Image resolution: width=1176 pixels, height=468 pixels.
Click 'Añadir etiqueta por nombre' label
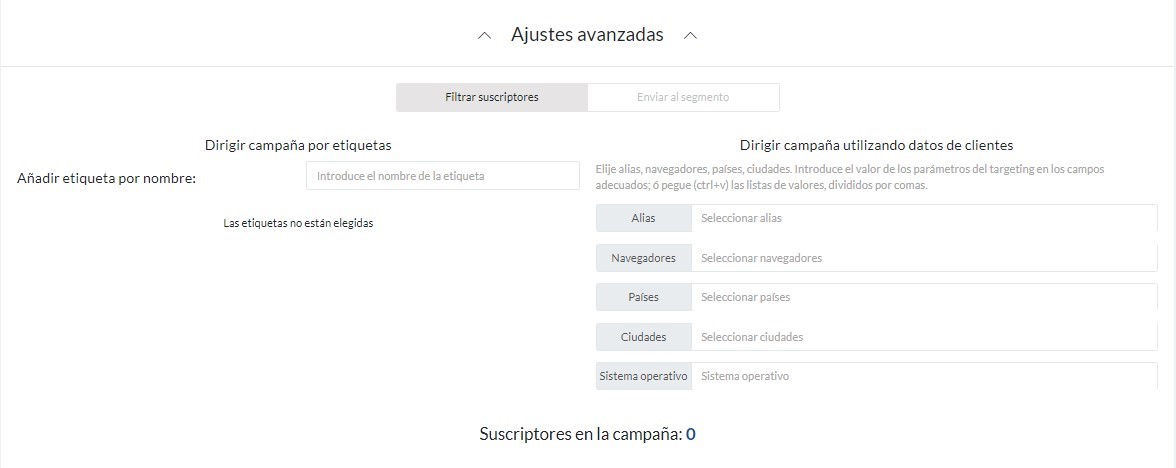(x=106, y=178)
